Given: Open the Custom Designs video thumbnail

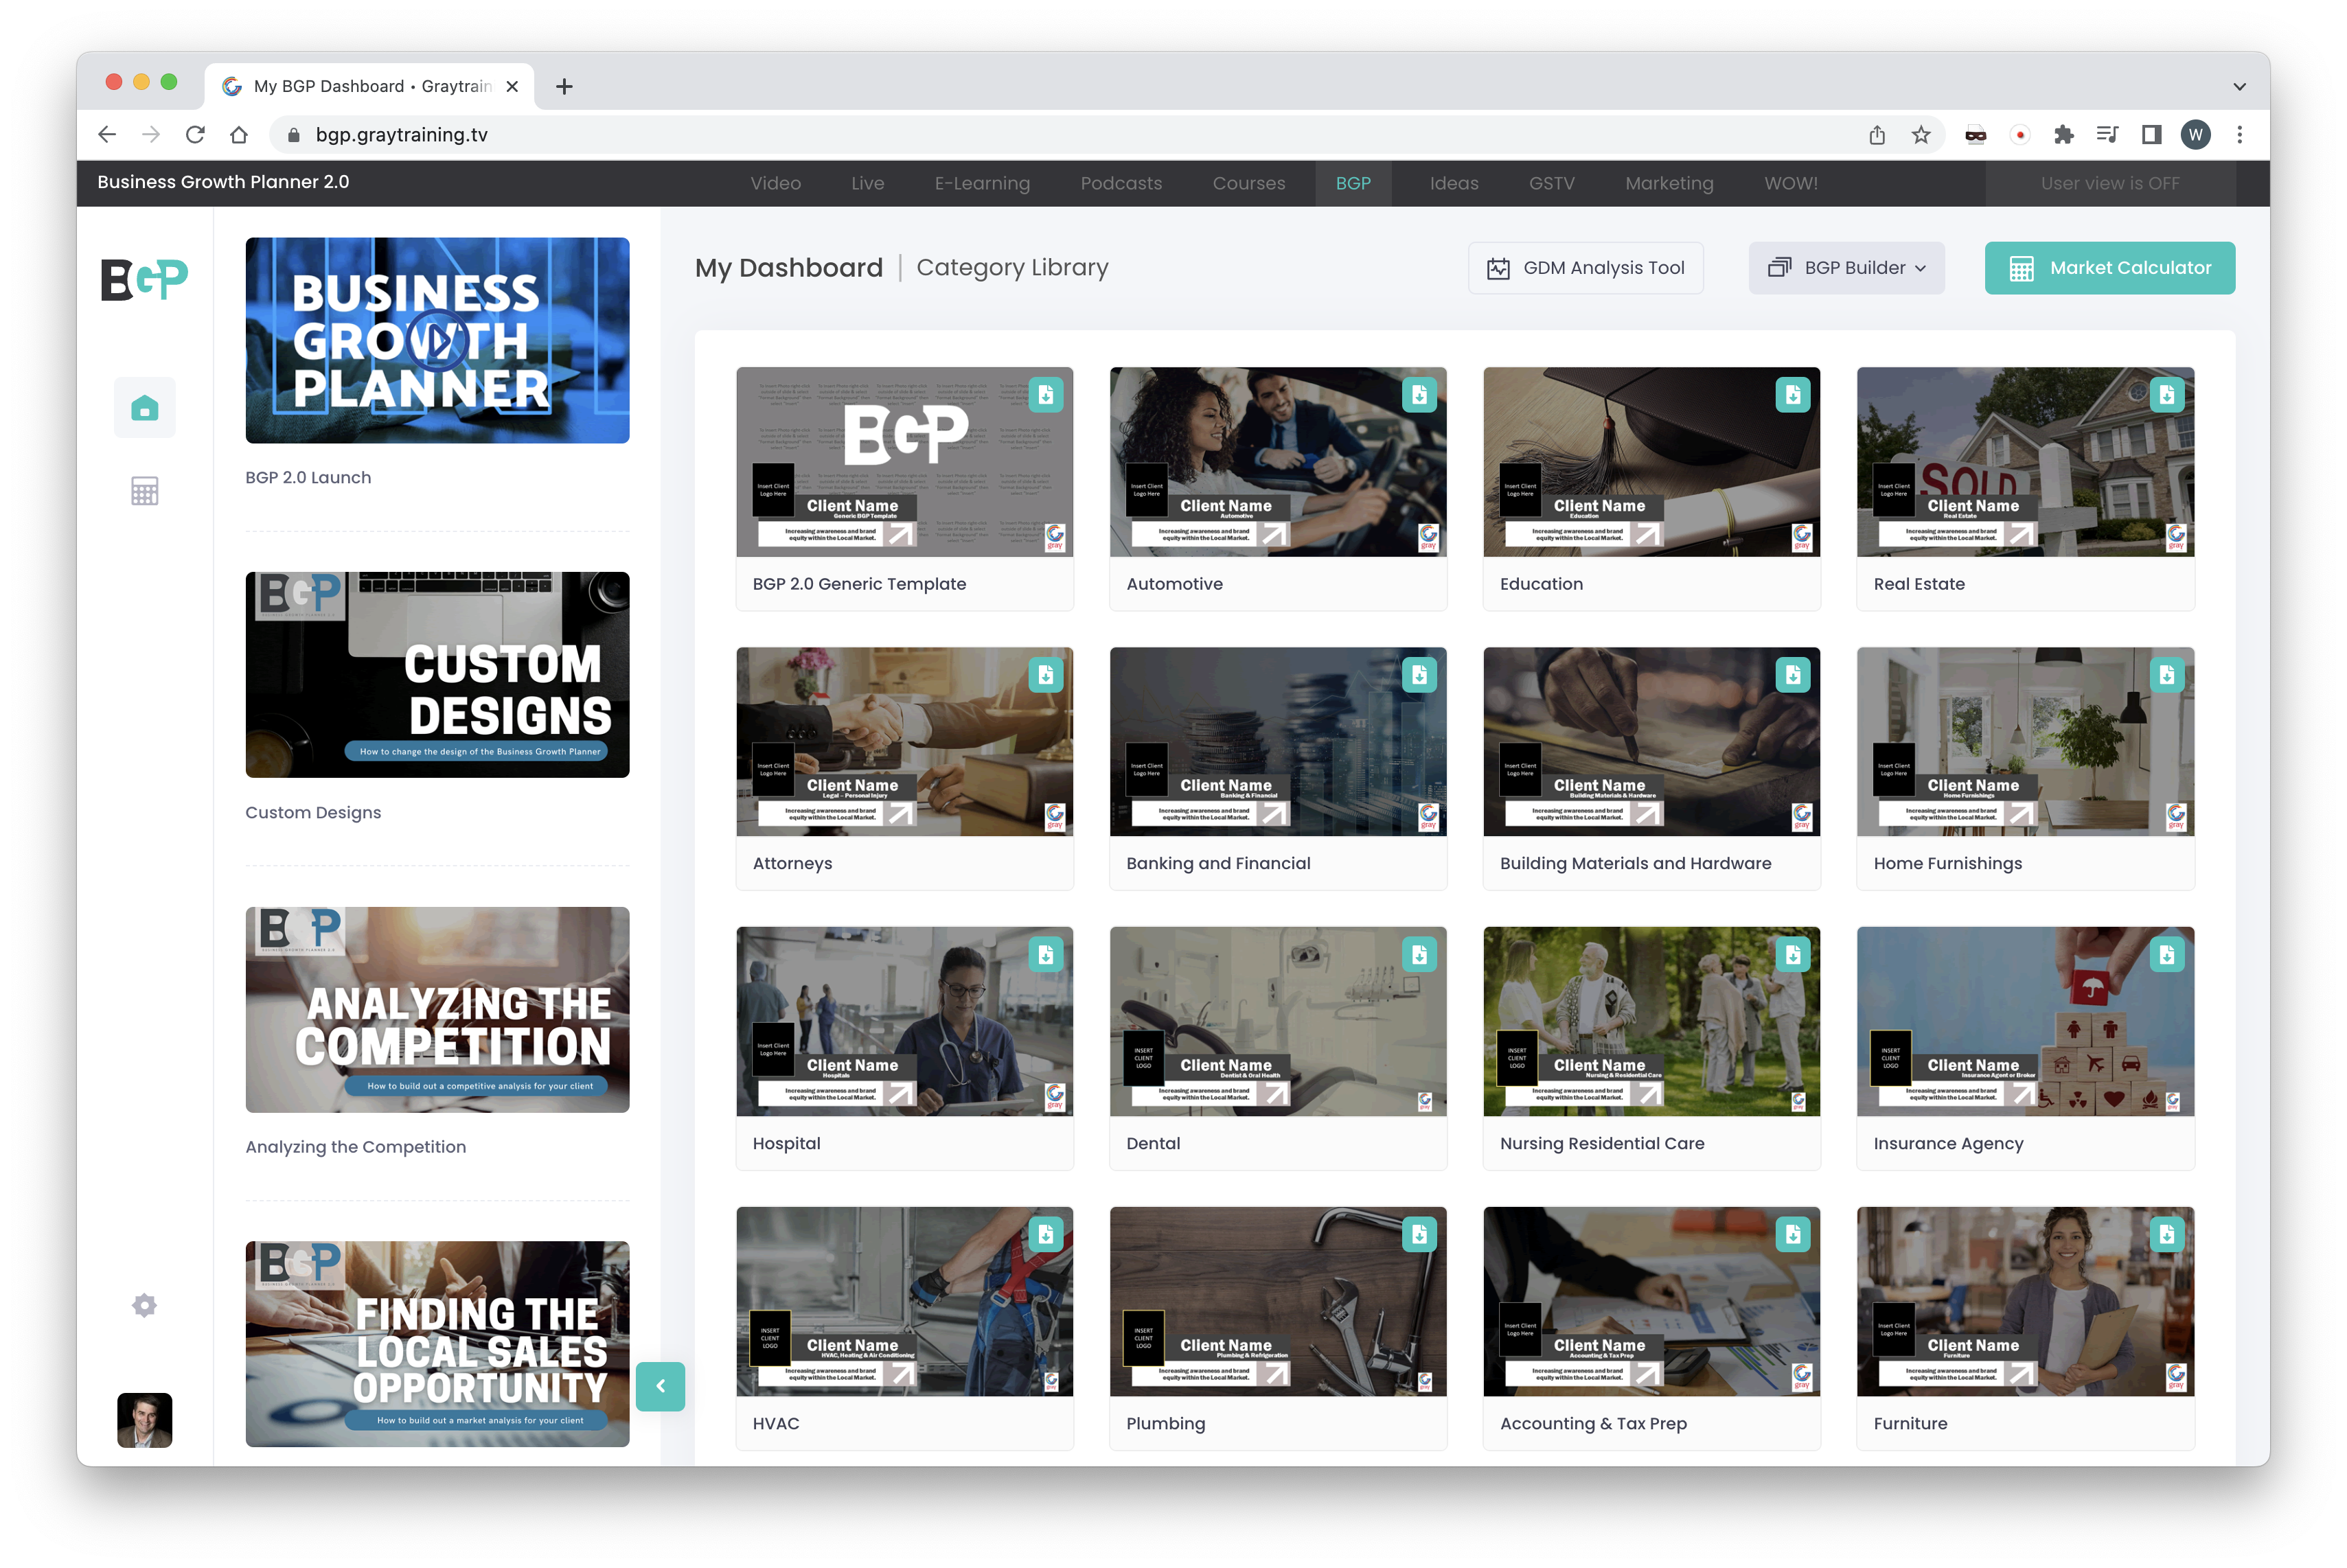Looking at the screenshot, I should tap(437, 675).
